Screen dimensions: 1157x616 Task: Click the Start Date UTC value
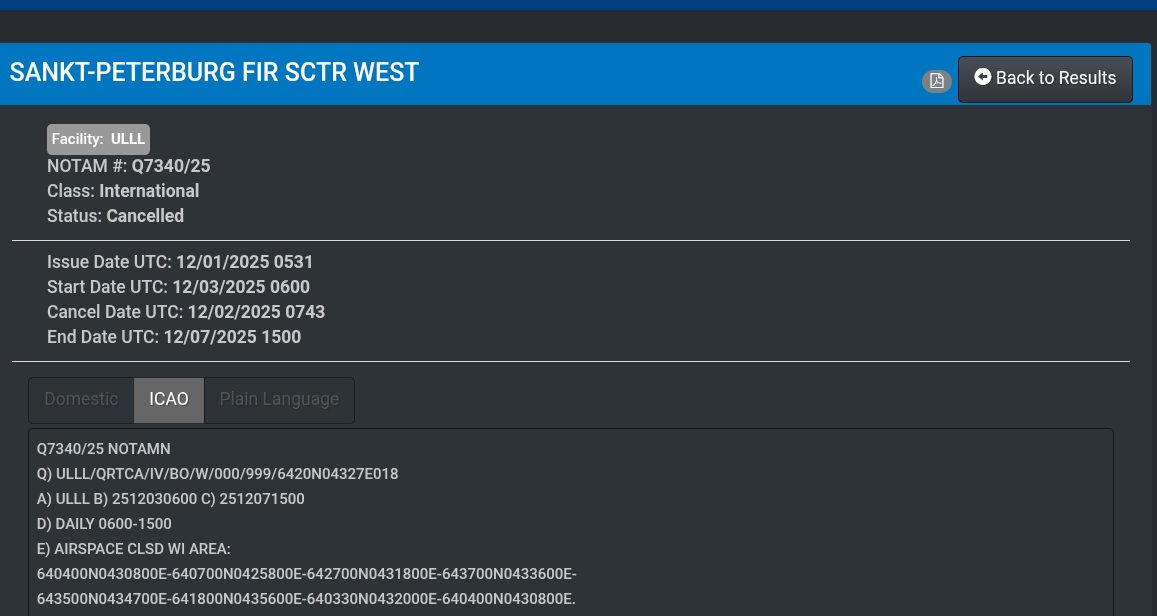click(x=240, y=287)
